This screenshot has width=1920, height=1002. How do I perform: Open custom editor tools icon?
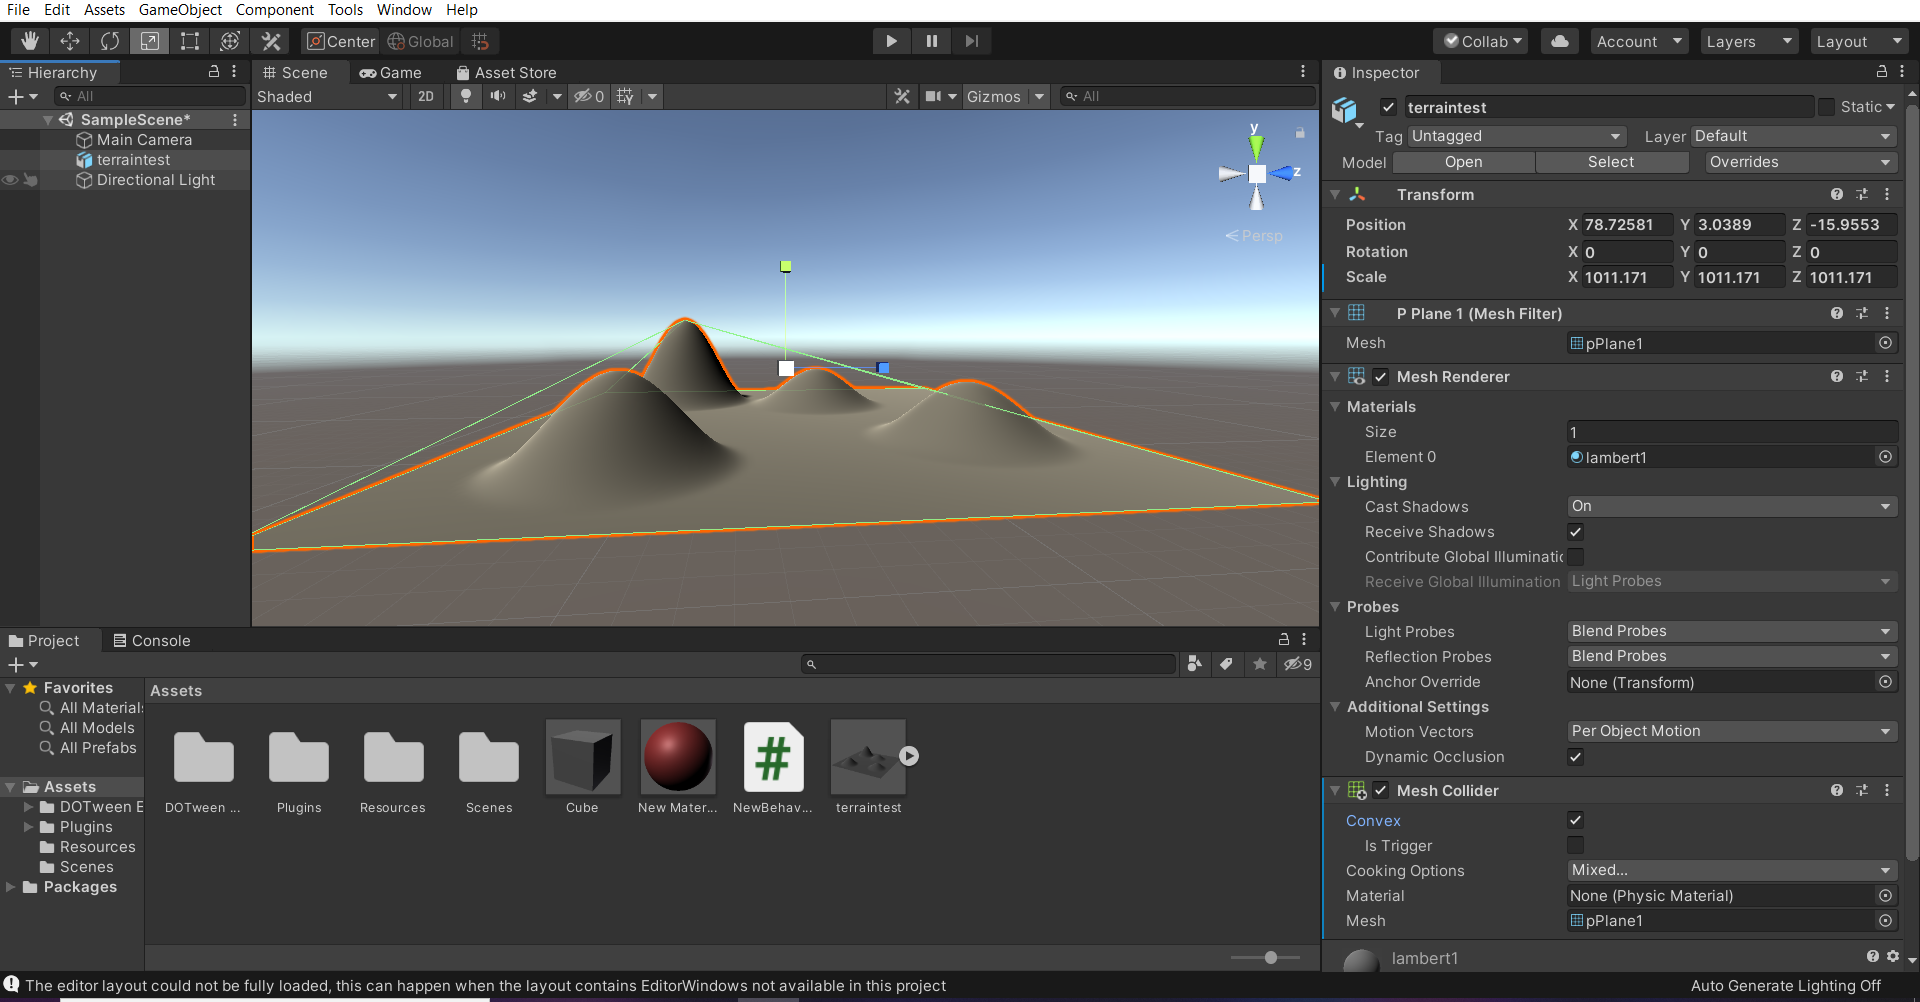[271, 41]
